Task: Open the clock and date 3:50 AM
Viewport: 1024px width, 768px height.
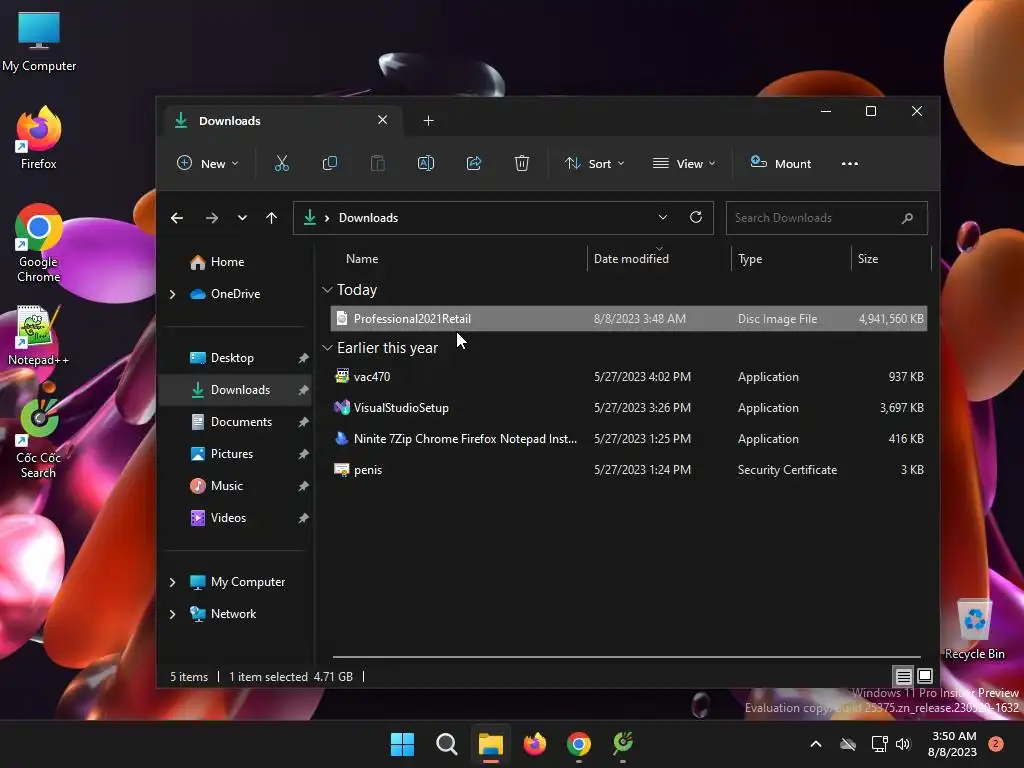Action: 953,744
